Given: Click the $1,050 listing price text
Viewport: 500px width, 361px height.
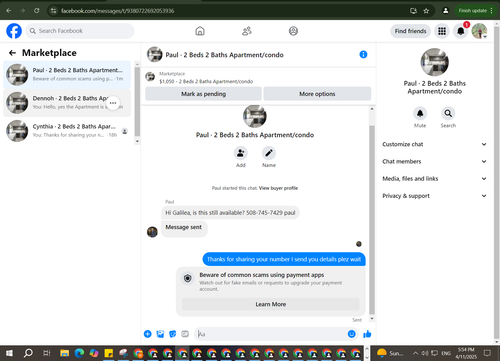Looking at the screenshot, I should click(x=206, y=81).
